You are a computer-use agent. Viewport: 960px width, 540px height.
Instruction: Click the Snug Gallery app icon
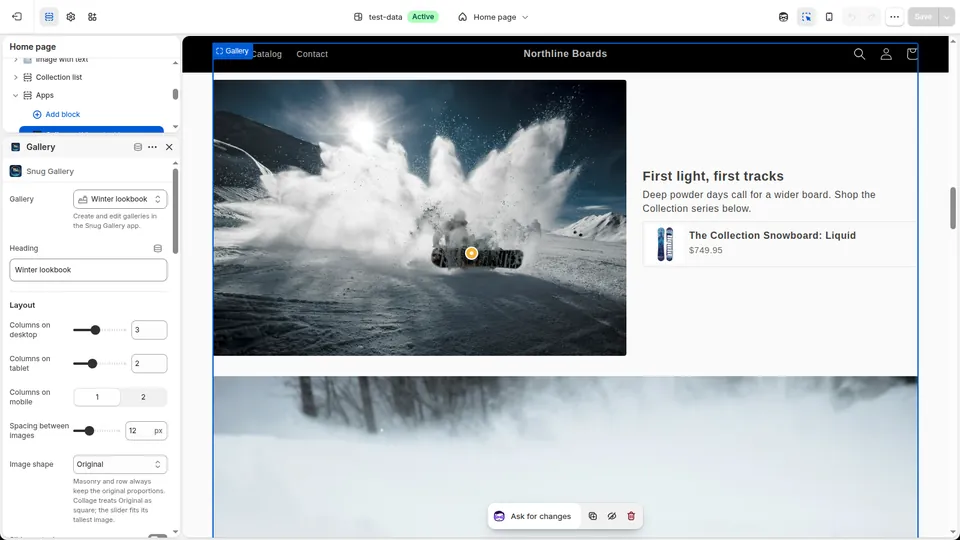point(16,171)
